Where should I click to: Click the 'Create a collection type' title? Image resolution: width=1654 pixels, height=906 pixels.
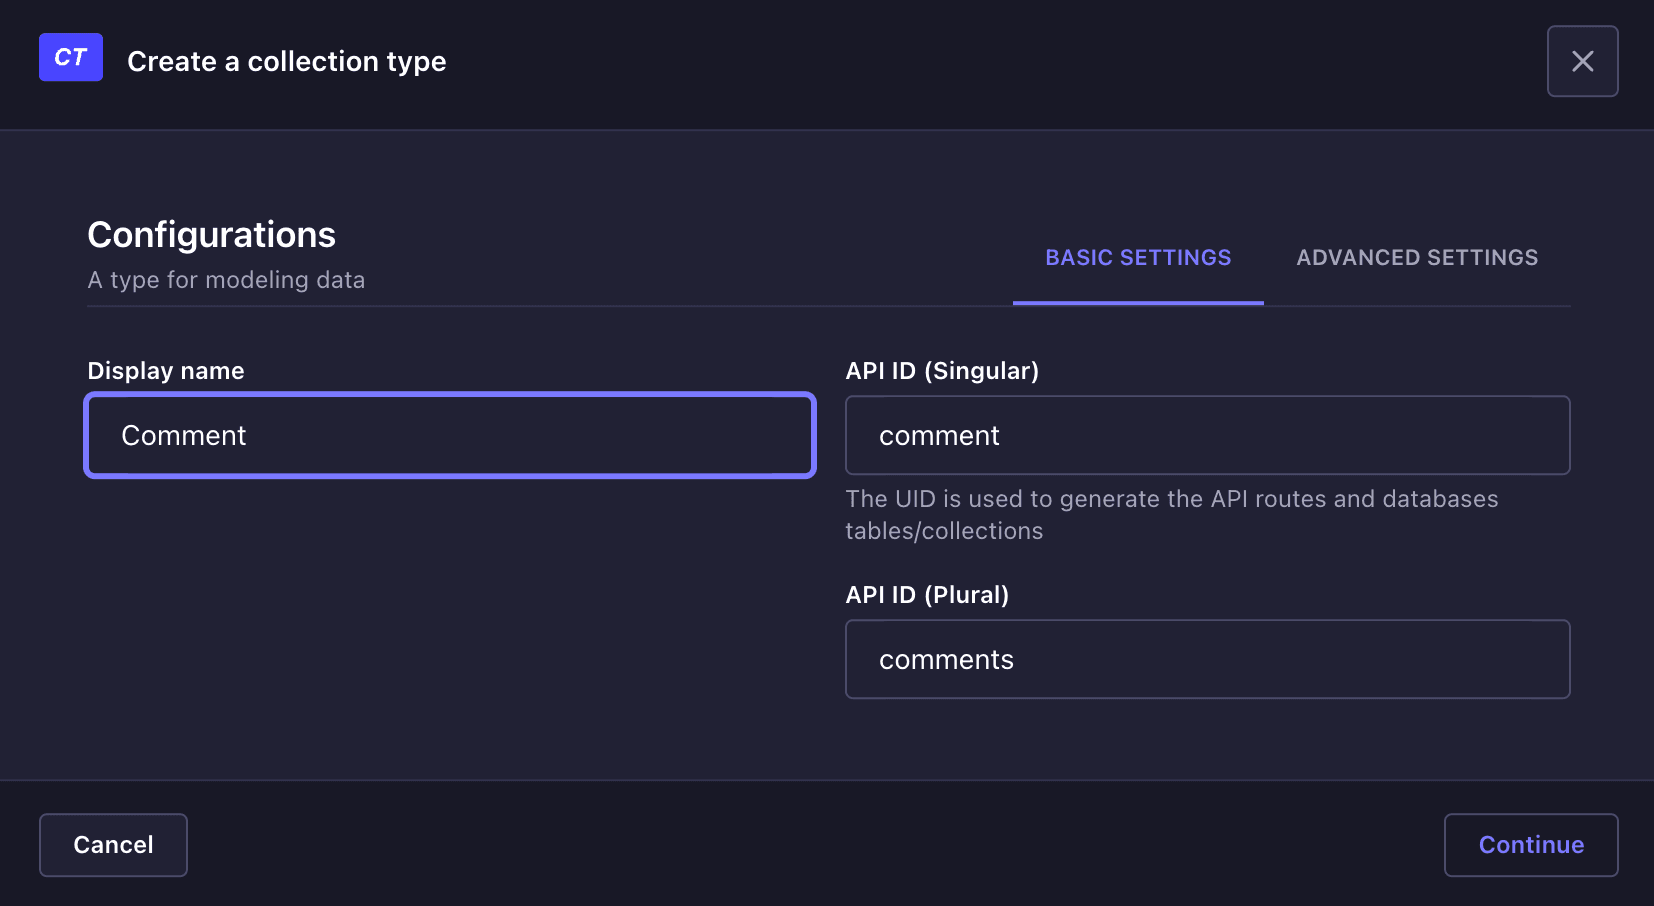pos(286,62)
